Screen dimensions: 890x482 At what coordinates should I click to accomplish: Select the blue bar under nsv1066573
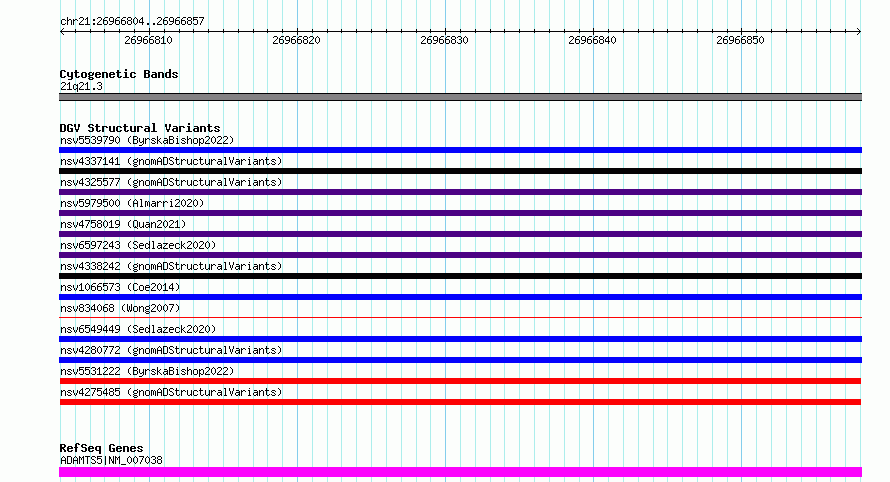point(460,297)
